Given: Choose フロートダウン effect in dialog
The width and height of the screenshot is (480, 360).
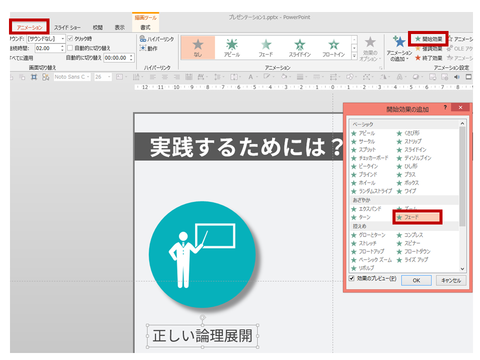Looking at the screenshot, I should click(414, 252).
